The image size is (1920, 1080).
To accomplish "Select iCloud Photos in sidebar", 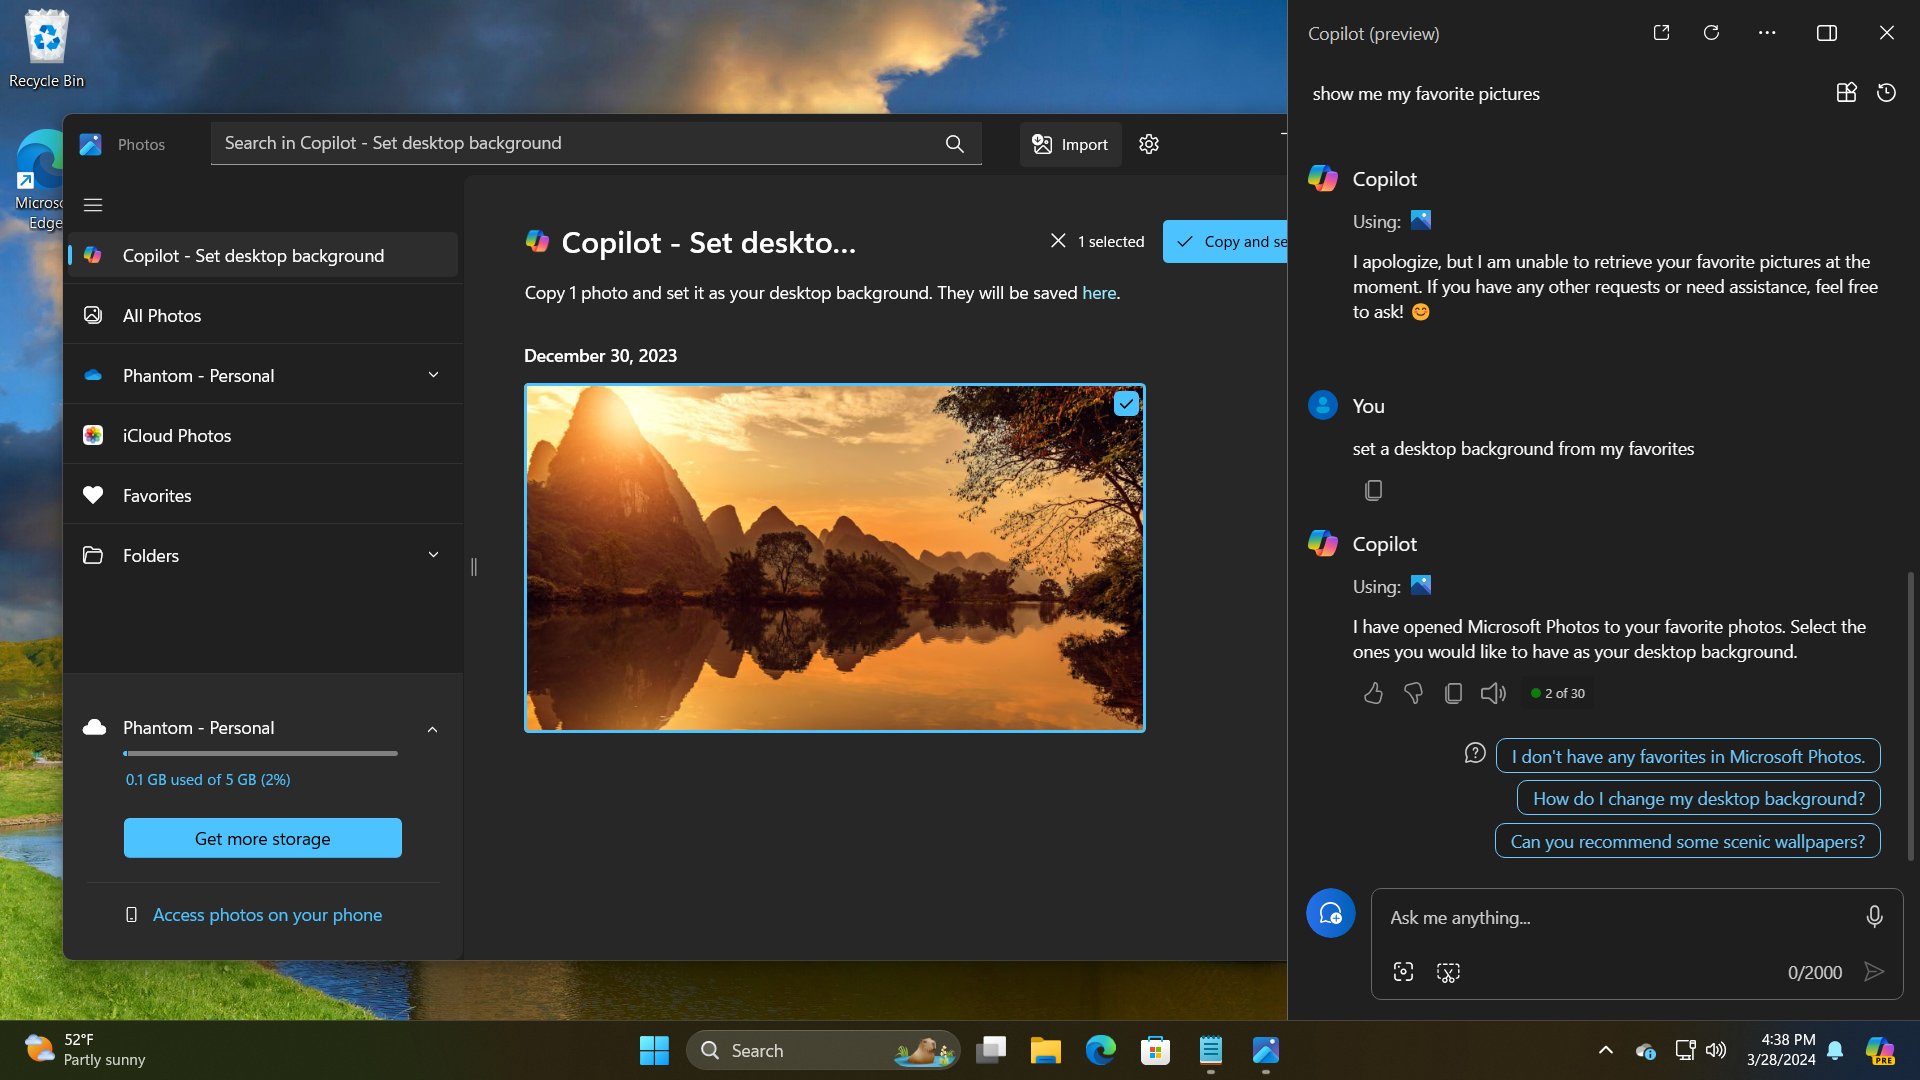I will coord(177,435).
